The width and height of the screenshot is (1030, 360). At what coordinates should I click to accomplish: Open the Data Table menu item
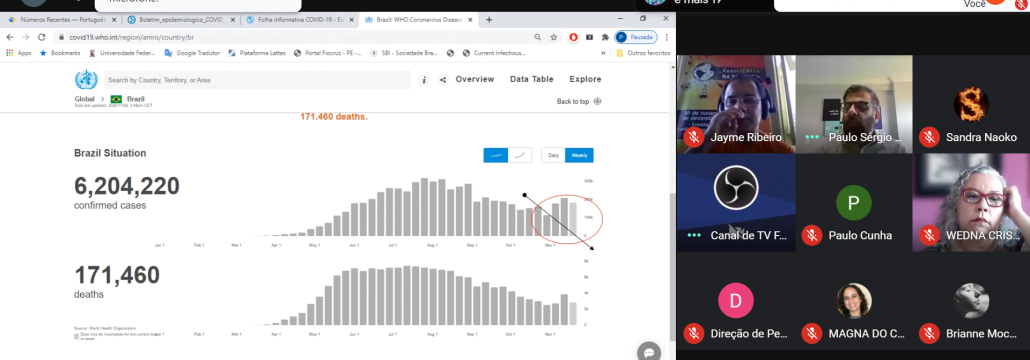tap(531, 79)
